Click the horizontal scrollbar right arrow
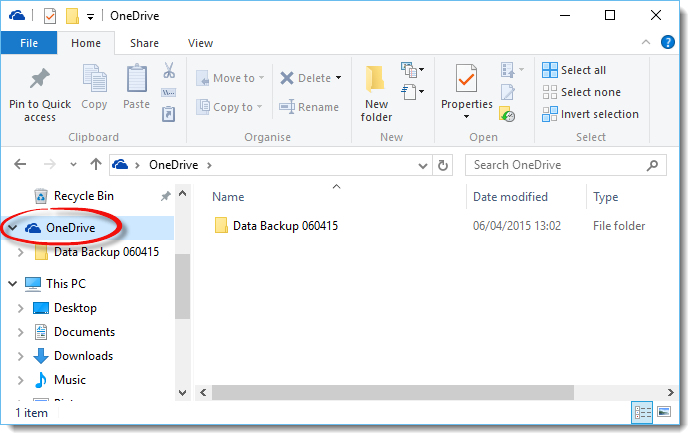695x440 pixels. (x=671, y=392)
